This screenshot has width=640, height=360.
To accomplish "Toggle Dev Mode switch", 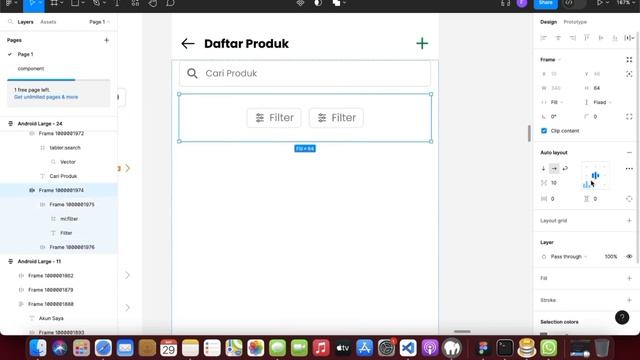I will [574, 3].
